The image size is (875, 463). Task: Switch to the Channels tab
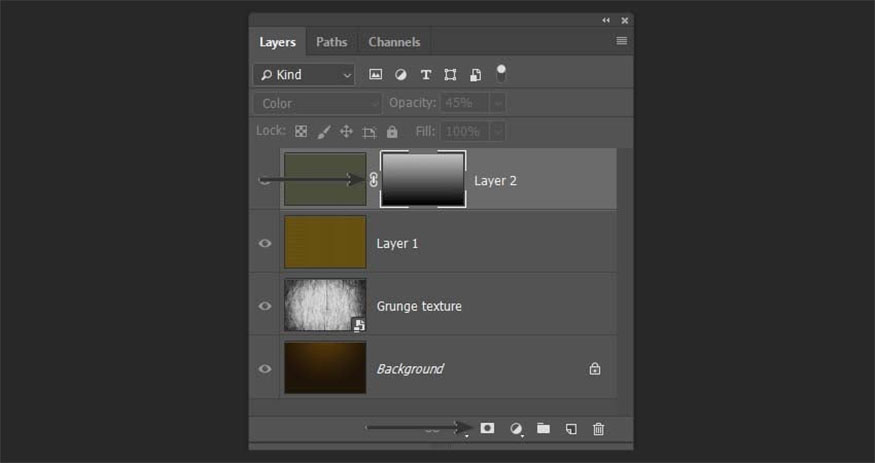click(x=394, y=42)
